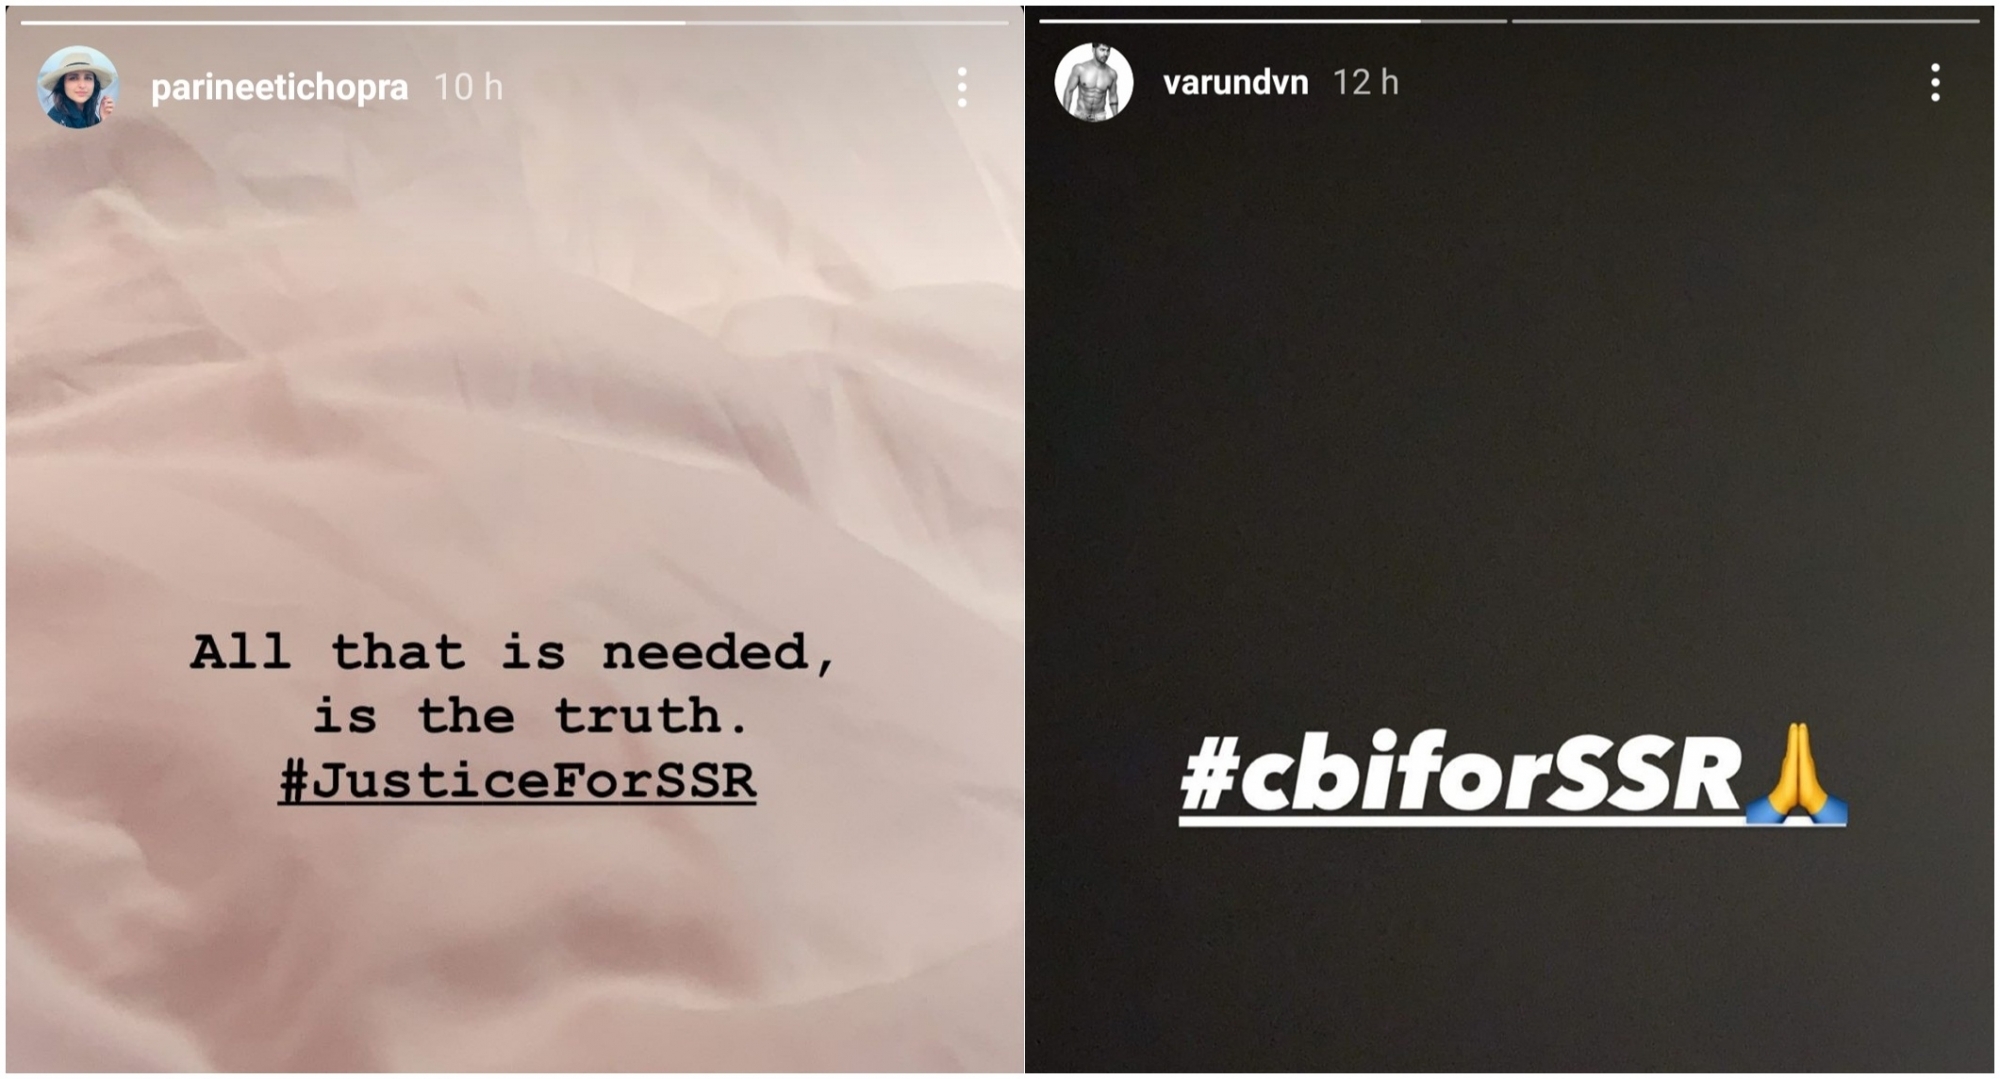Click the 10 h timestamp

[468, 88]
